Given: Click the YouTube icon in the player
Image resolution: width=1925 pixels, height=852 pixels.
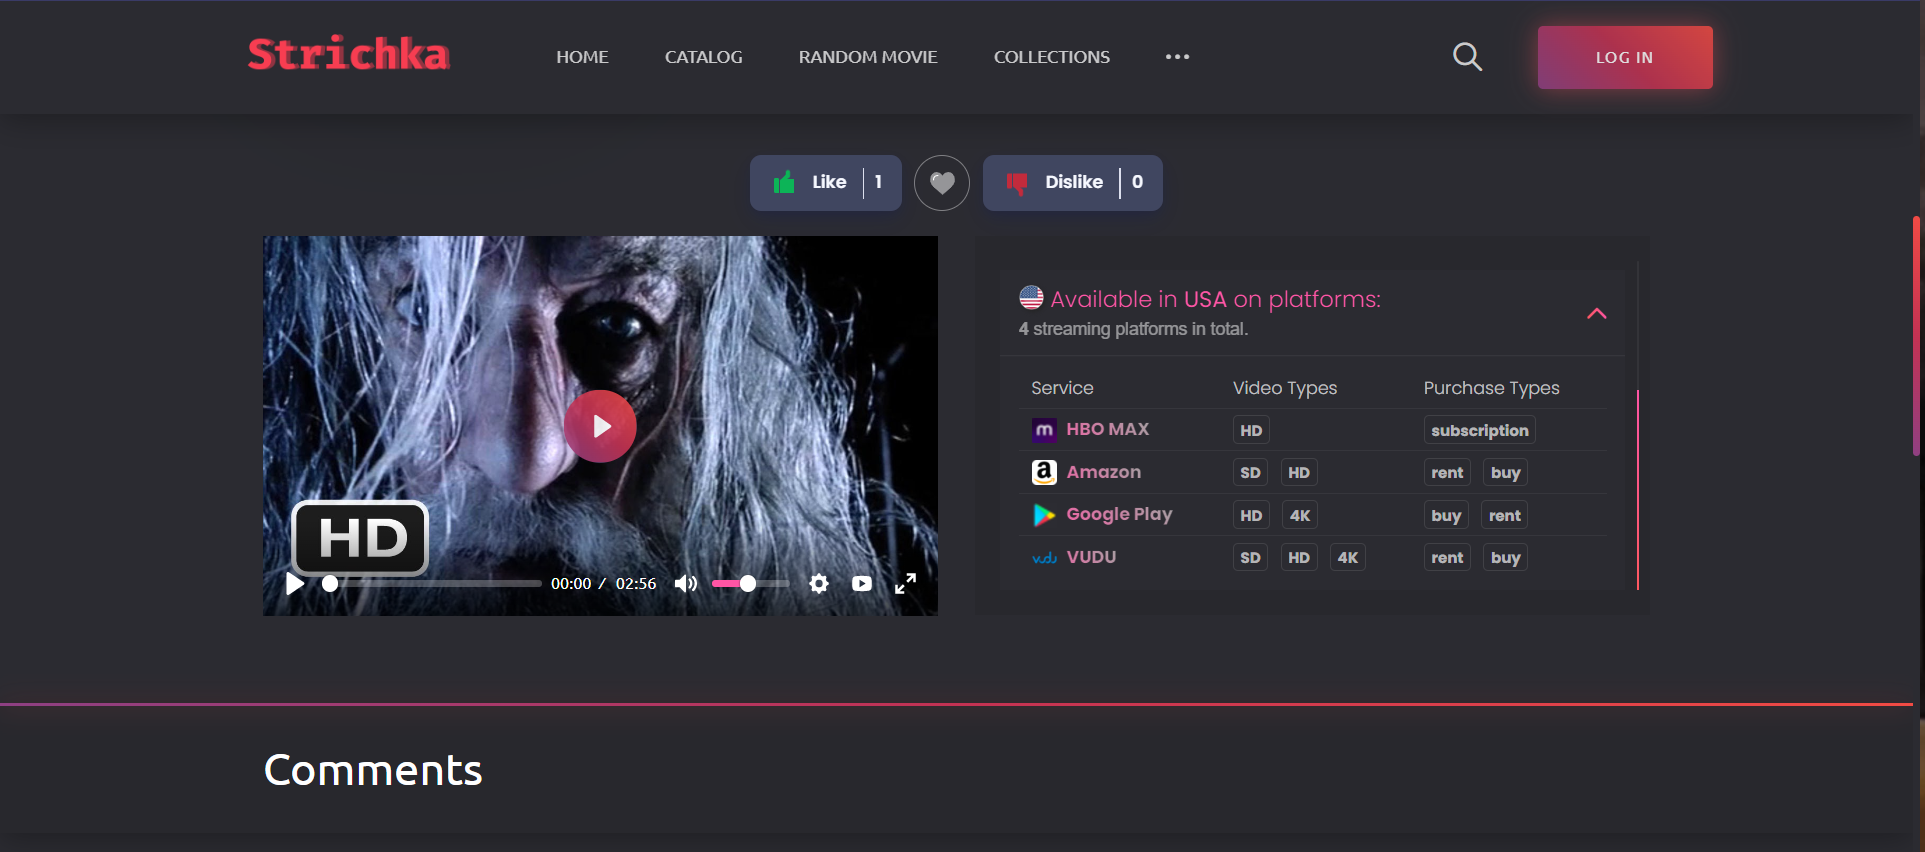Looking at the screenshot, I should coord(862,583).
